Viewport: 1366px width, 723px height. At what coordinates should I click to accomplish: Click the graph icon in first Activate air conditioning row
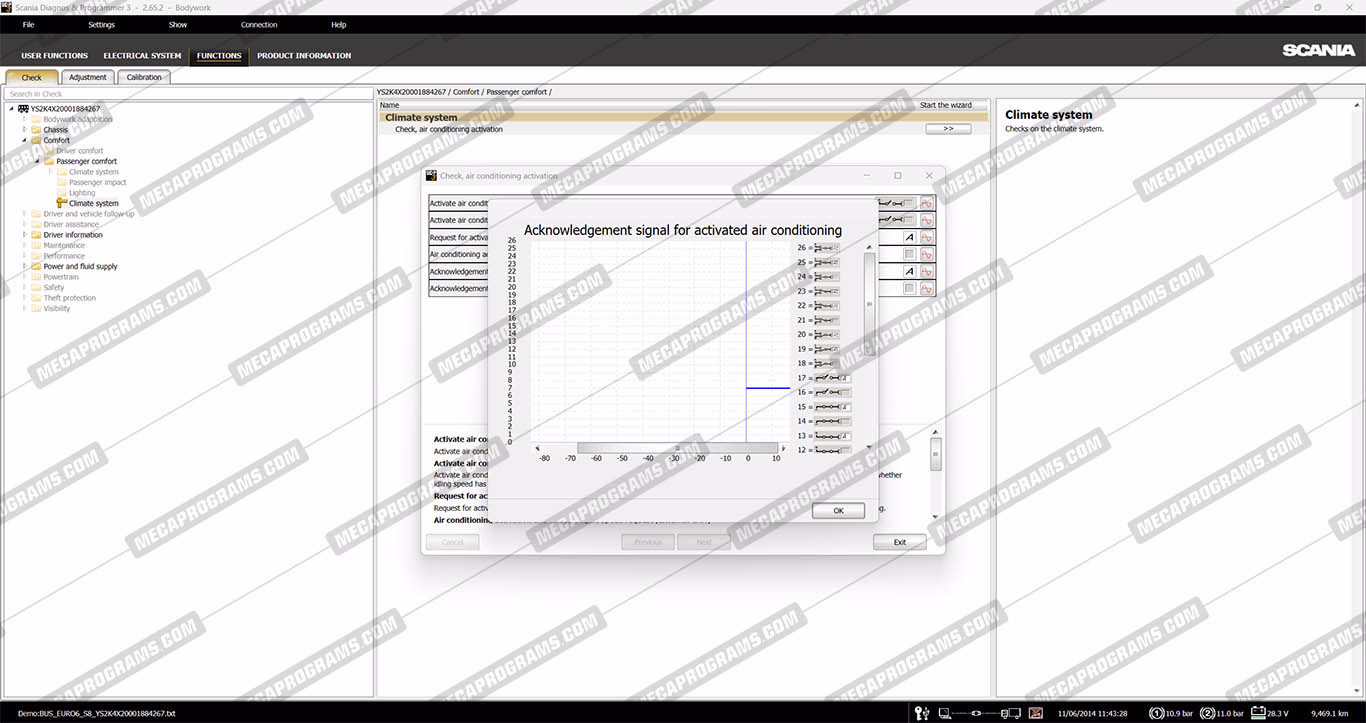pyautogui.click(x=927, y=203)
